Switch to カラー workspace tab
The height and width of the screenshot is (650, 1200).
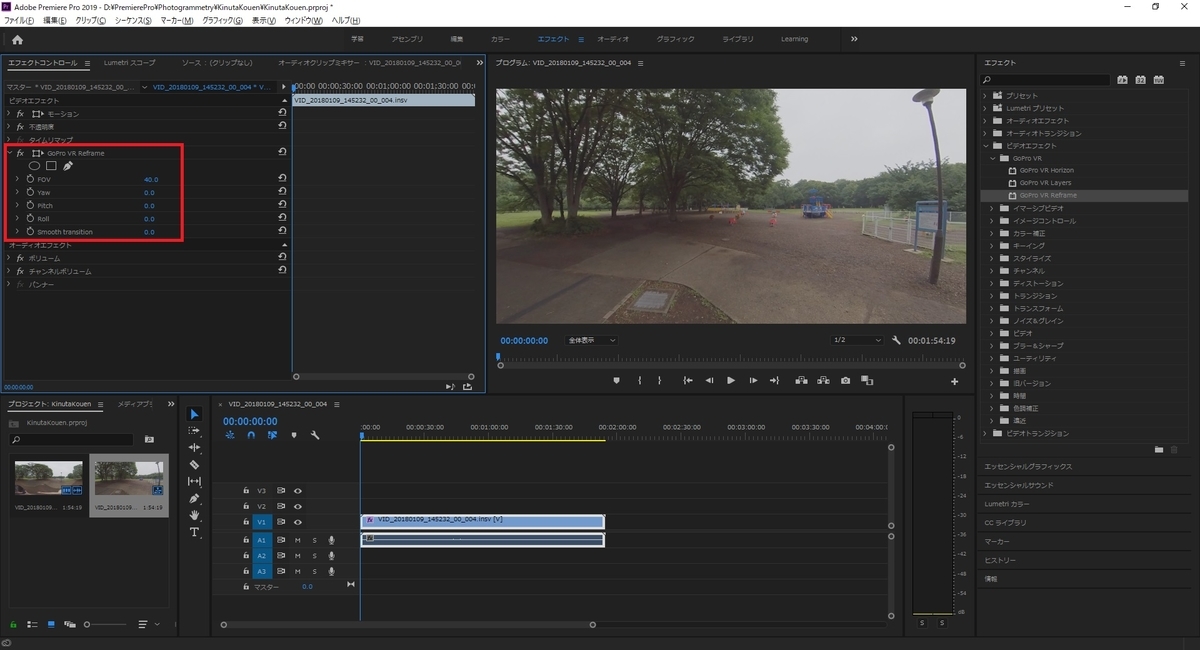pyautogui.click(x=500, y=39)
